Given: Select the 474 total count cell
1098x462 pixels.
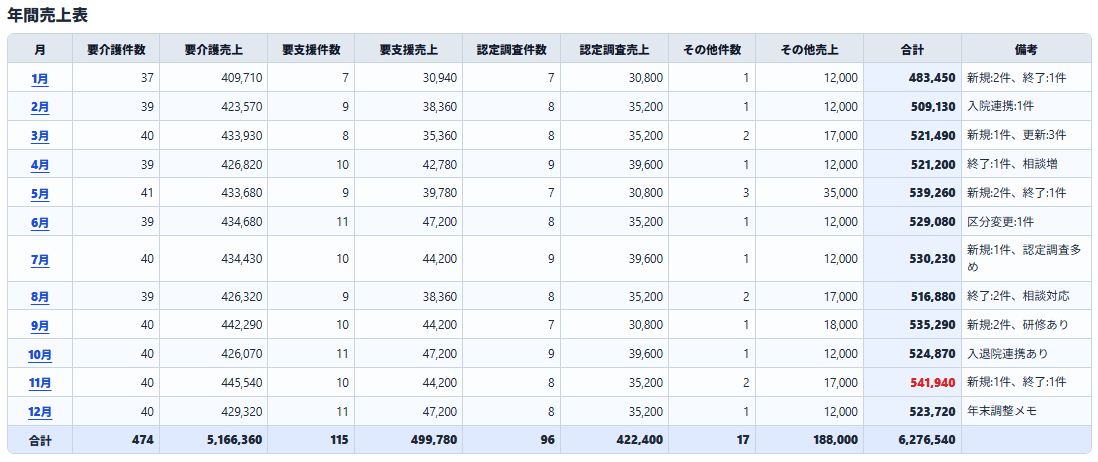Looking at the screenshot, I should [x=116, y=440].
